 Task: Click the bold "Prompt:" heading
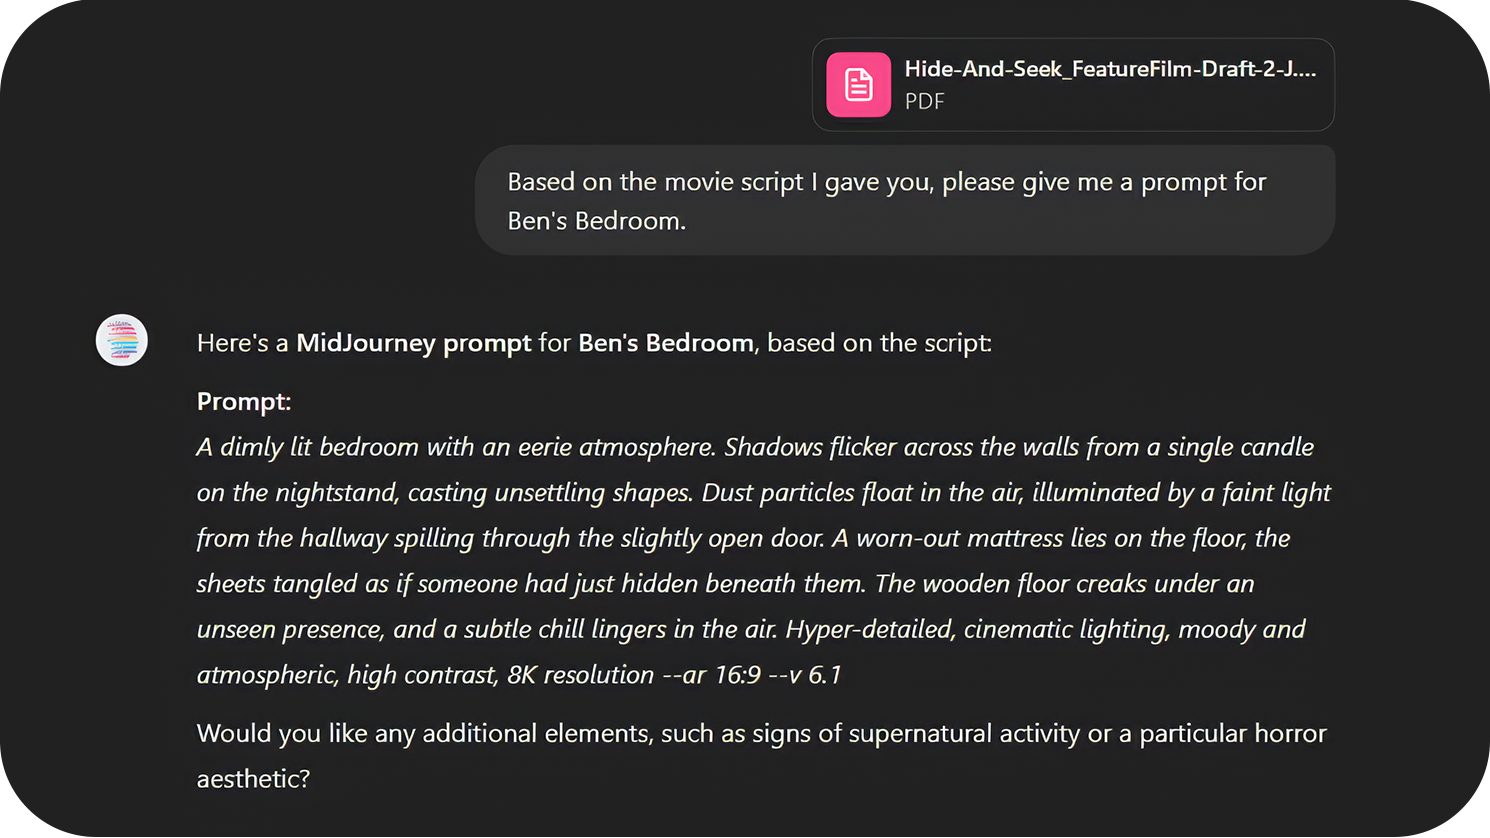(x=243, y=402)
